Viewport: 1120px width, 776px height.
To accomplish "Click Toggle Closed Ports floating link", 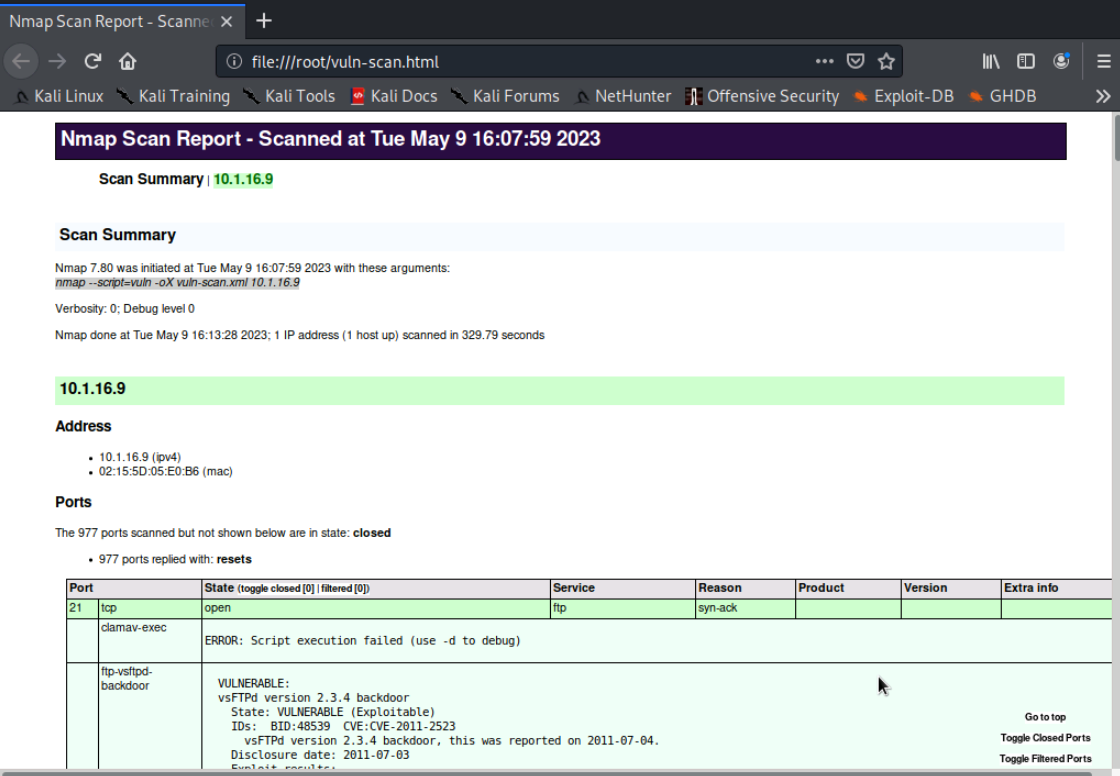I will tap(1045, 737).
